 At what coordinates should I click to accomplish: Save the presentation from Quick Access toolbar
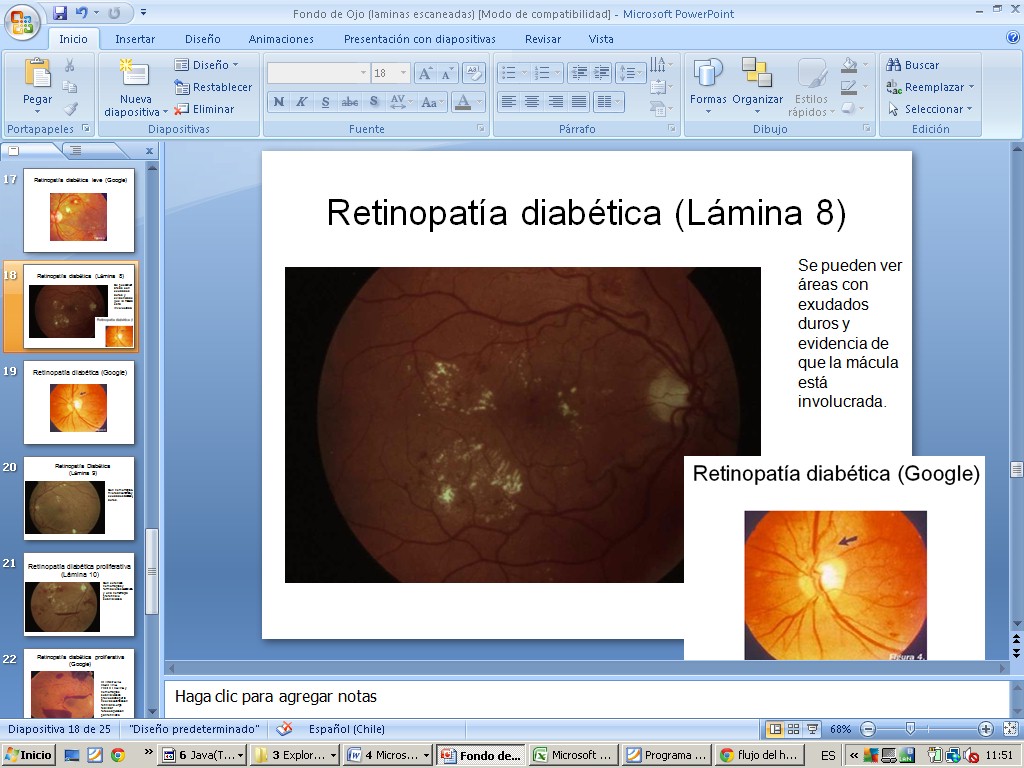coord(60,13)
